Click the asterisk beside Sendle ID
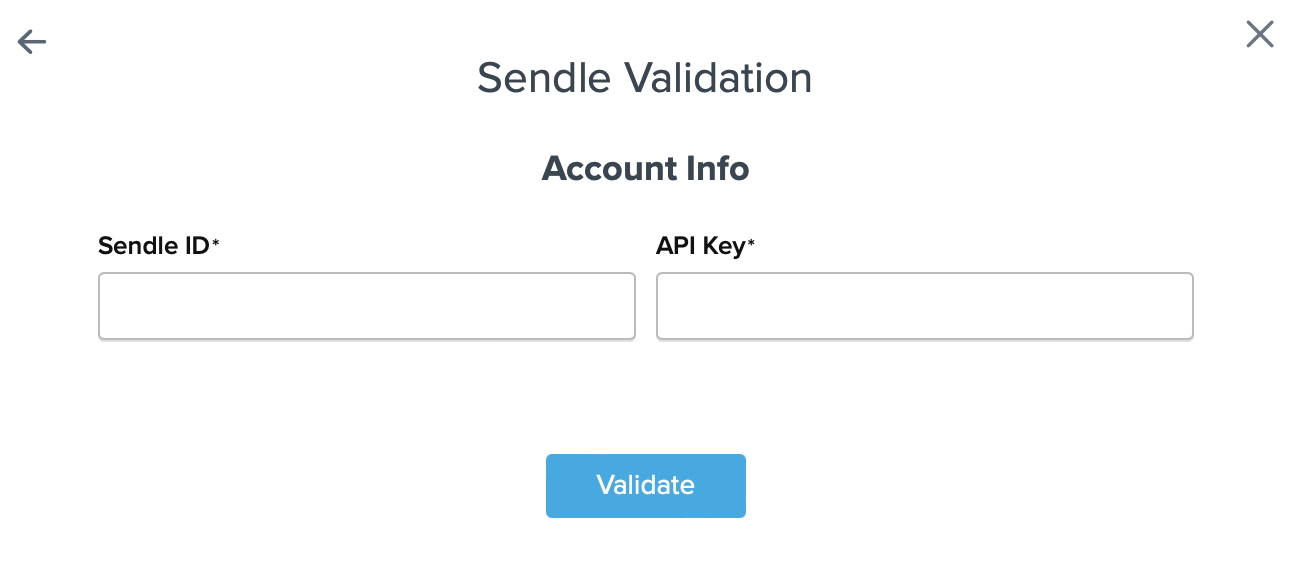This screenshot has height=582, width=1290. pyautogui.click(x=215, y=244)
